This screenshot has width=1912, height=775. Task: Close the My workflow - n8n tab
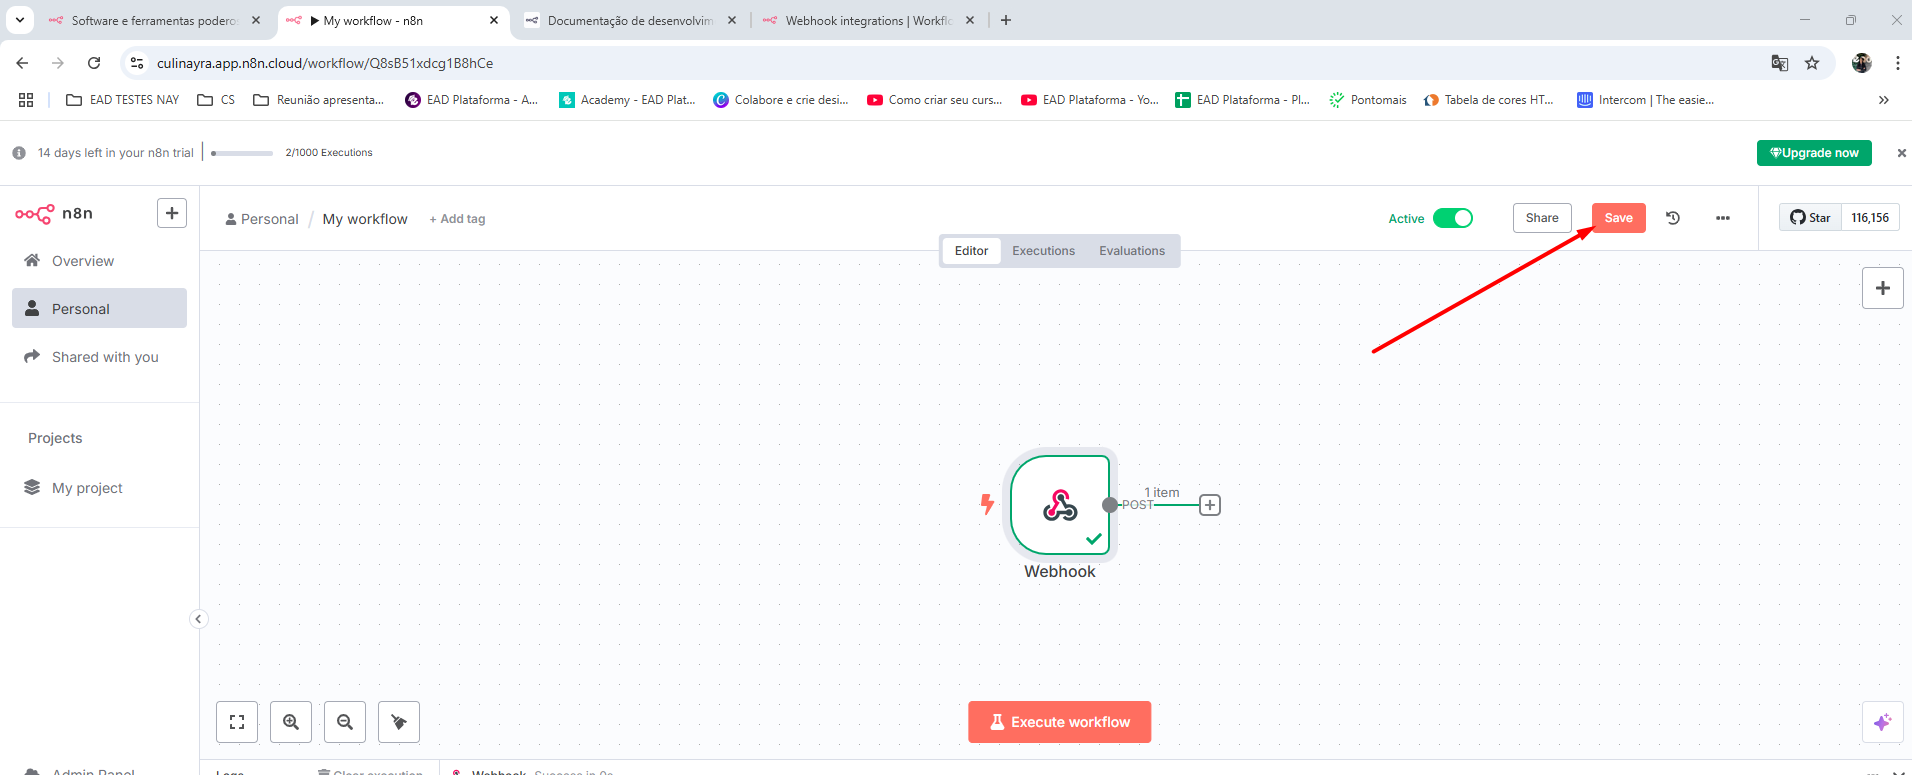(x=494, y=20)
